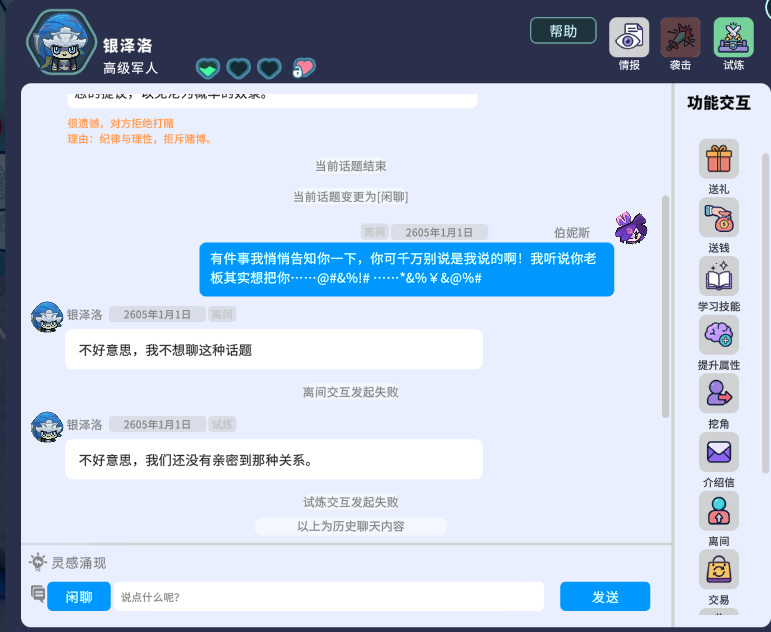Select the 送钱 money bag icon

(x=719, y=217)
